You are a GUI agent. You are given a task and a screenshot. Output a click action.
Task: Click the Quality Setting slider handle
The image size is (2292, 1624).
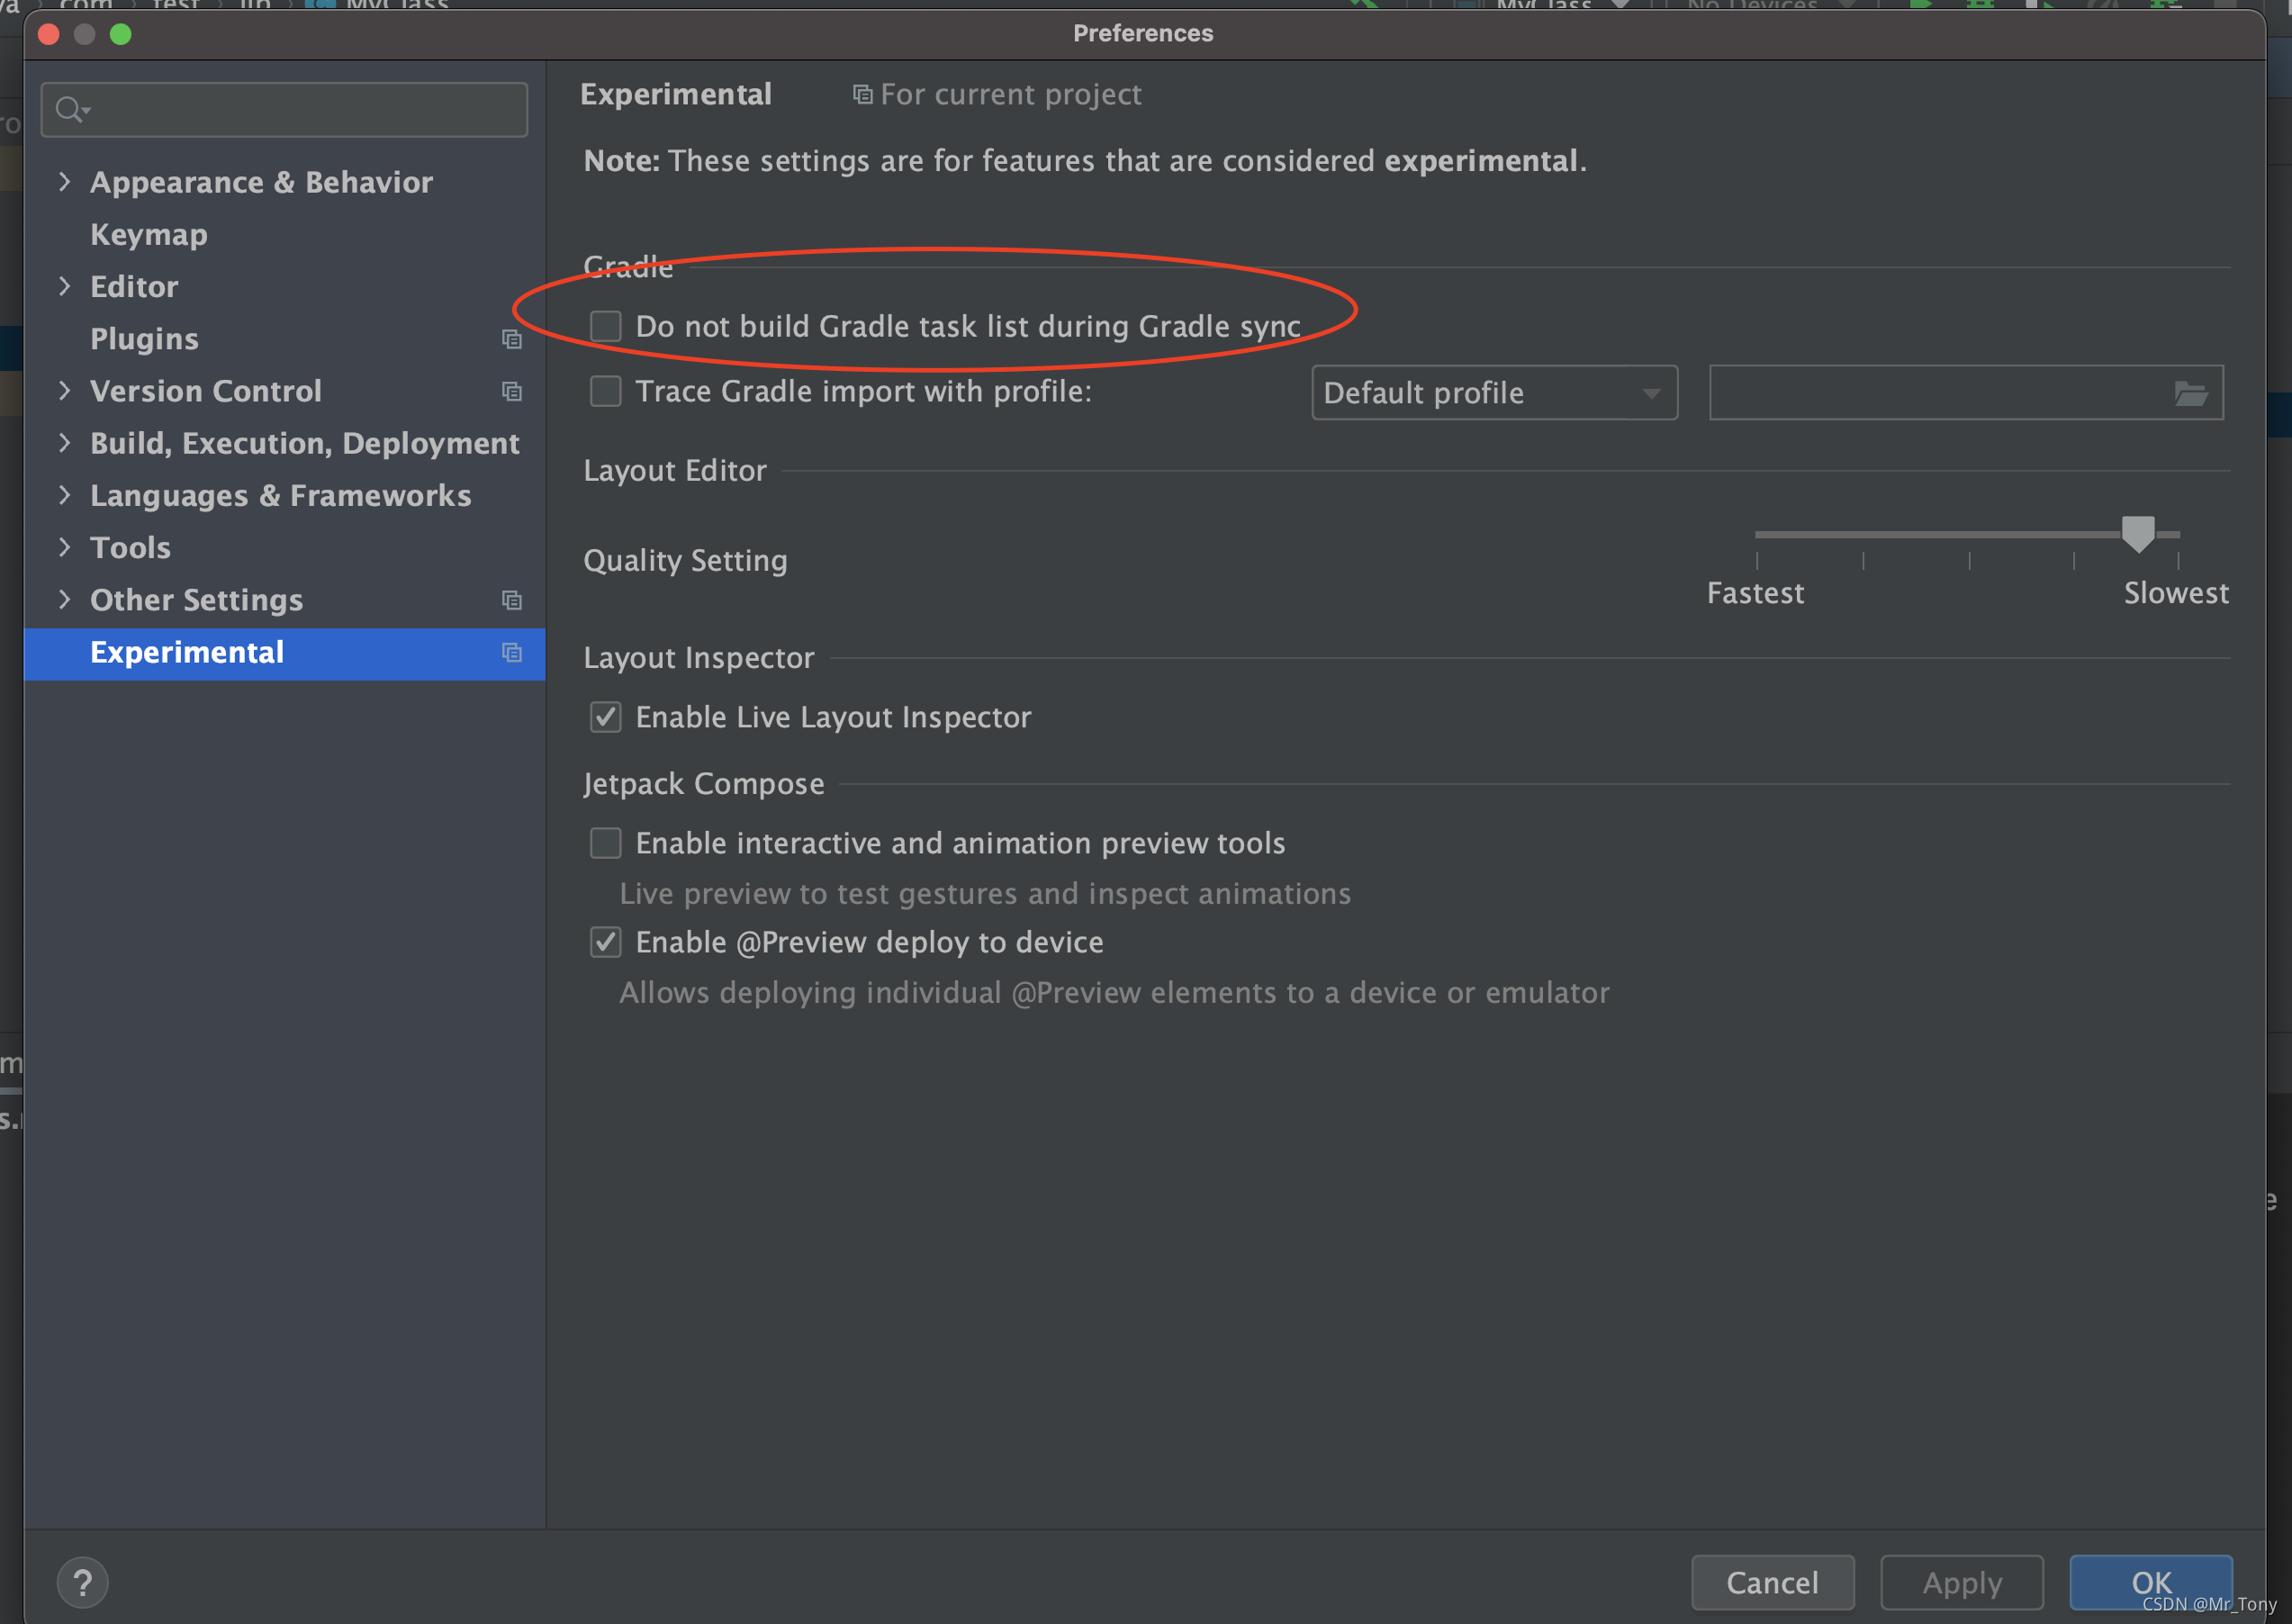click(x=2138, y=533)
